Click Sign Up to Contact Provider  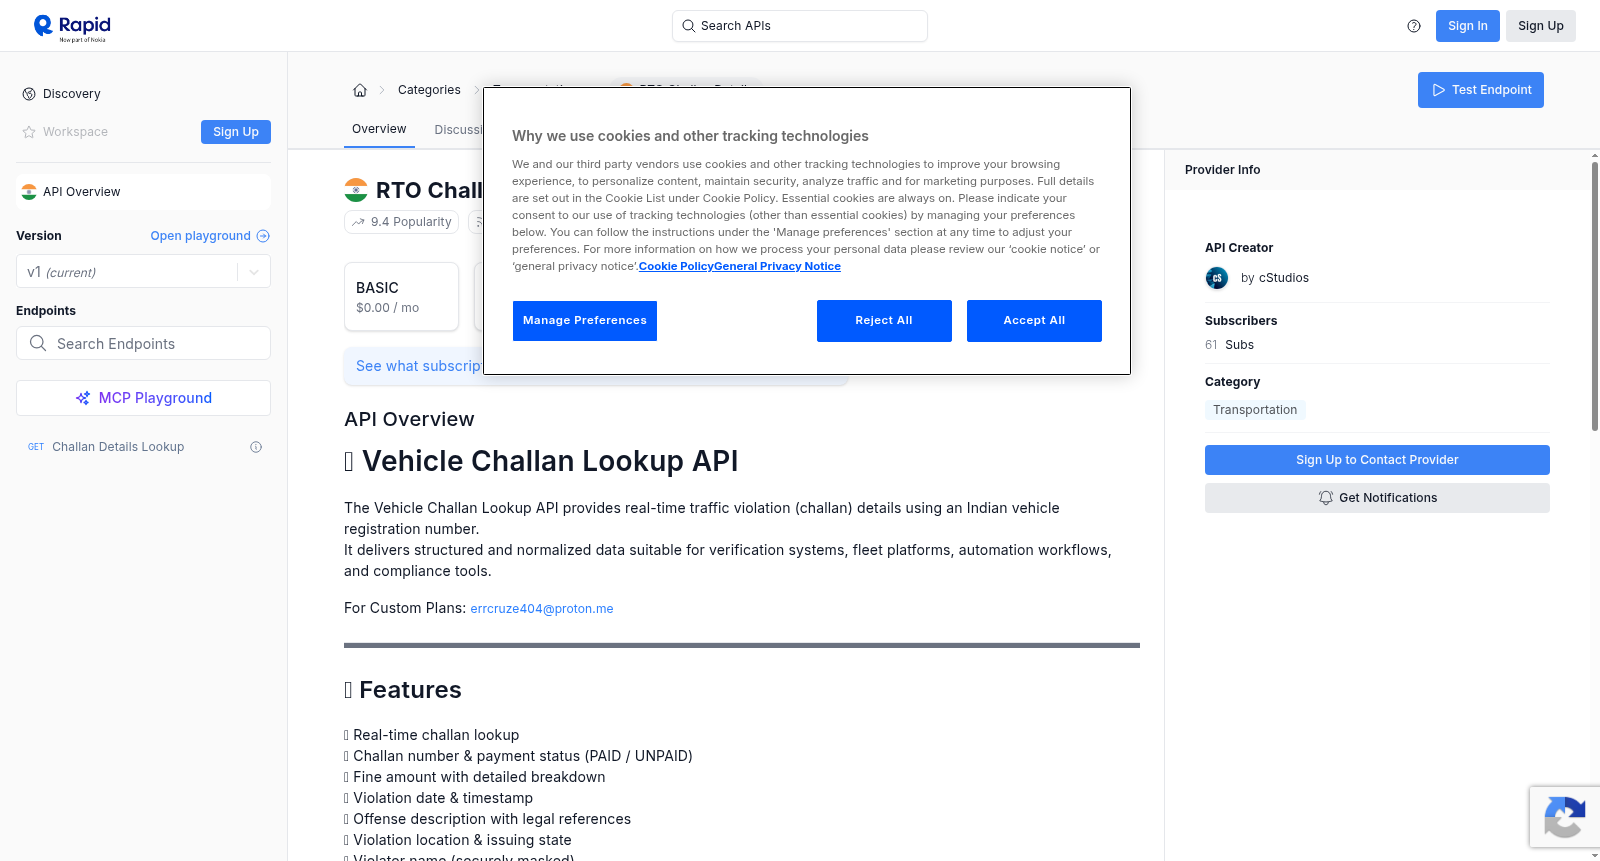1377,460
